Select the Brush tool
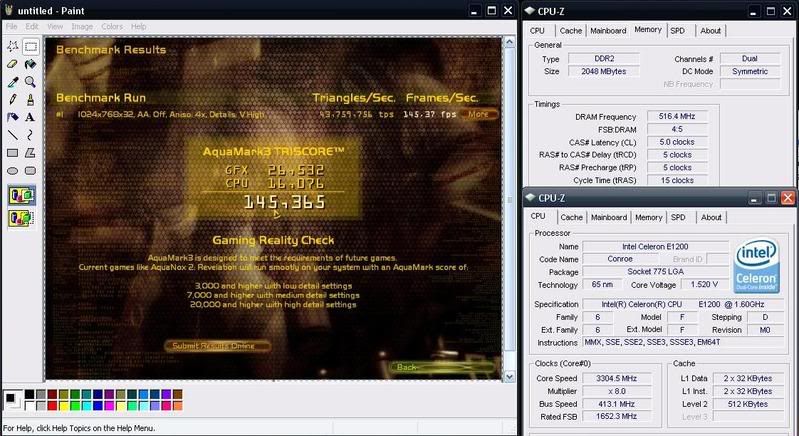Image resolution: width=799 pixels, height=436 pixels. click(x=31, y=100)
